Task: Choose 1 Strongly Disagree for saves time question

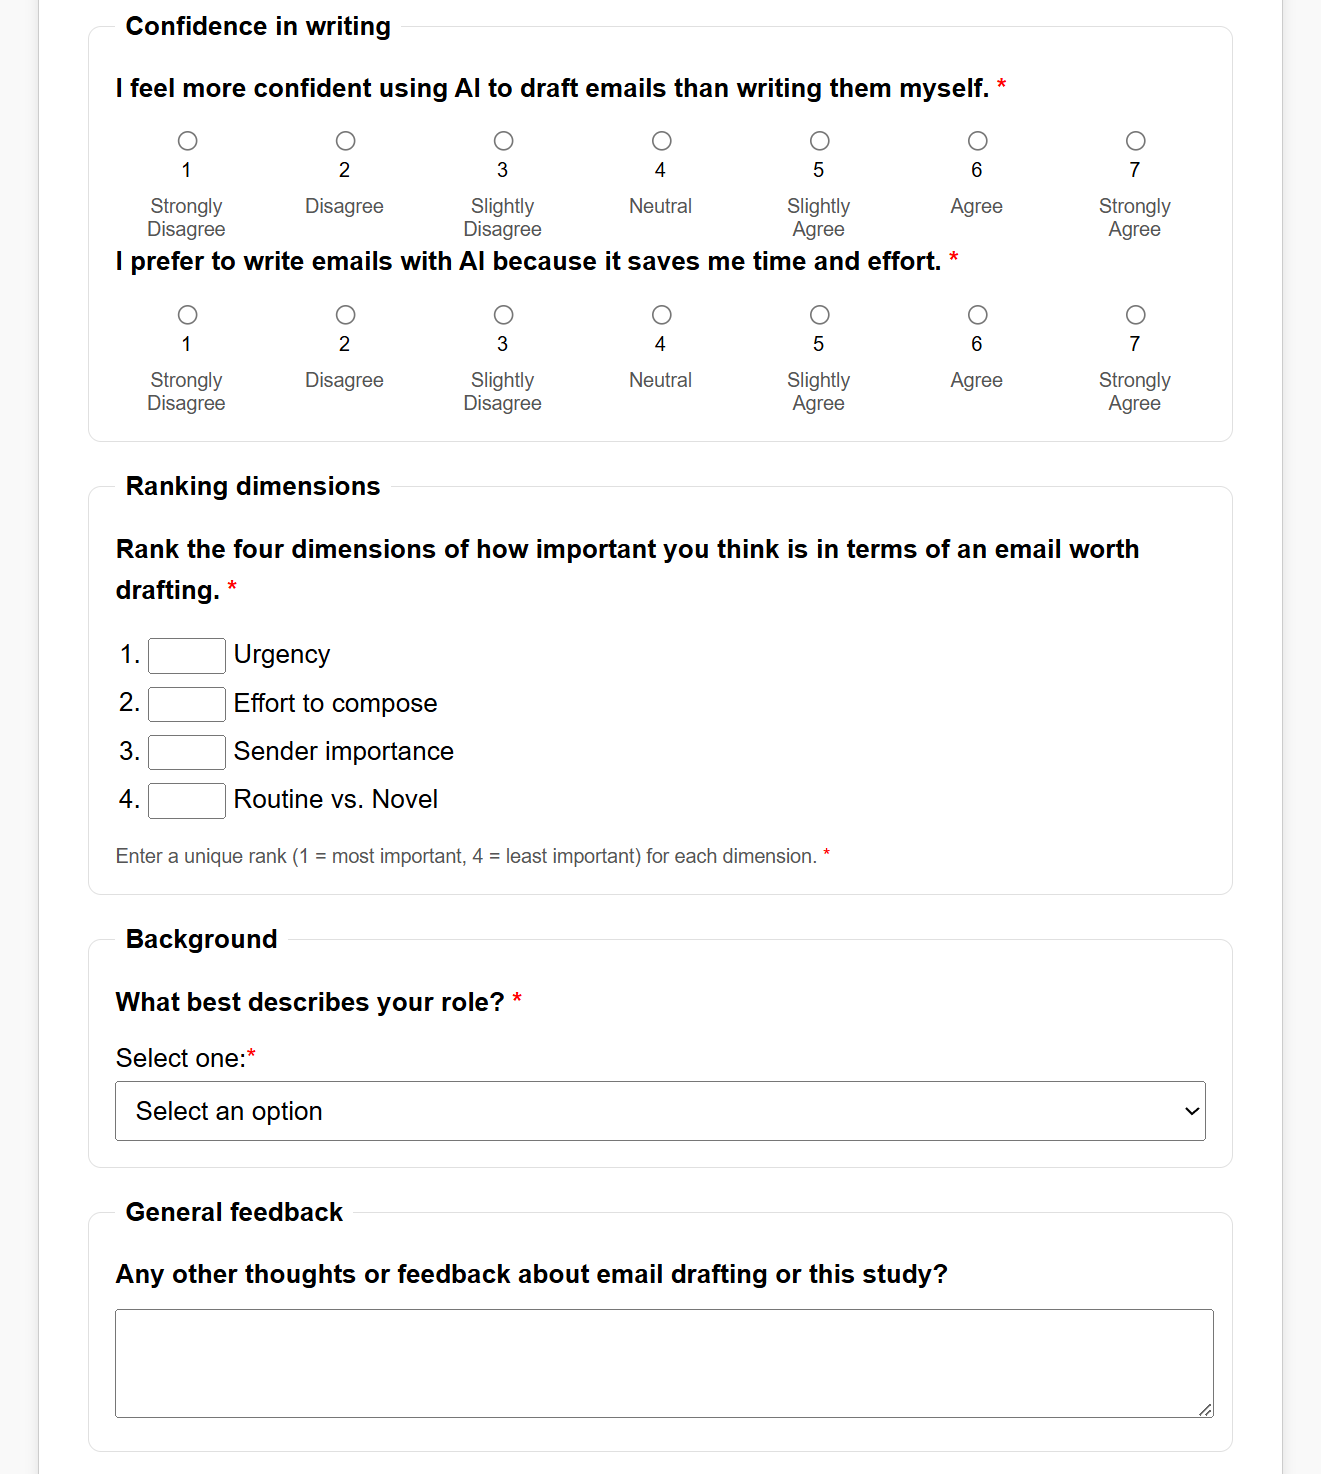Action: pyautogui.click(x=187, y=315)
